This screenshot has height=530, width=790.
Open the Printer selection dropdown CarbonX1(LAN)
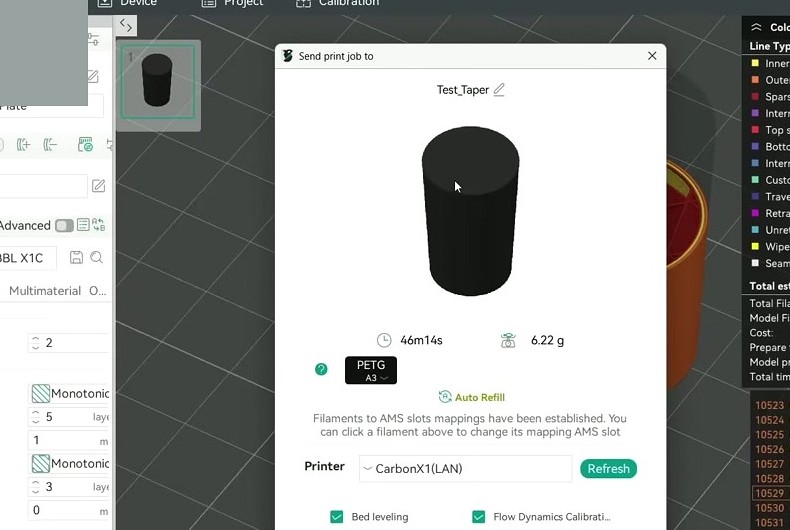coord(466,469)
